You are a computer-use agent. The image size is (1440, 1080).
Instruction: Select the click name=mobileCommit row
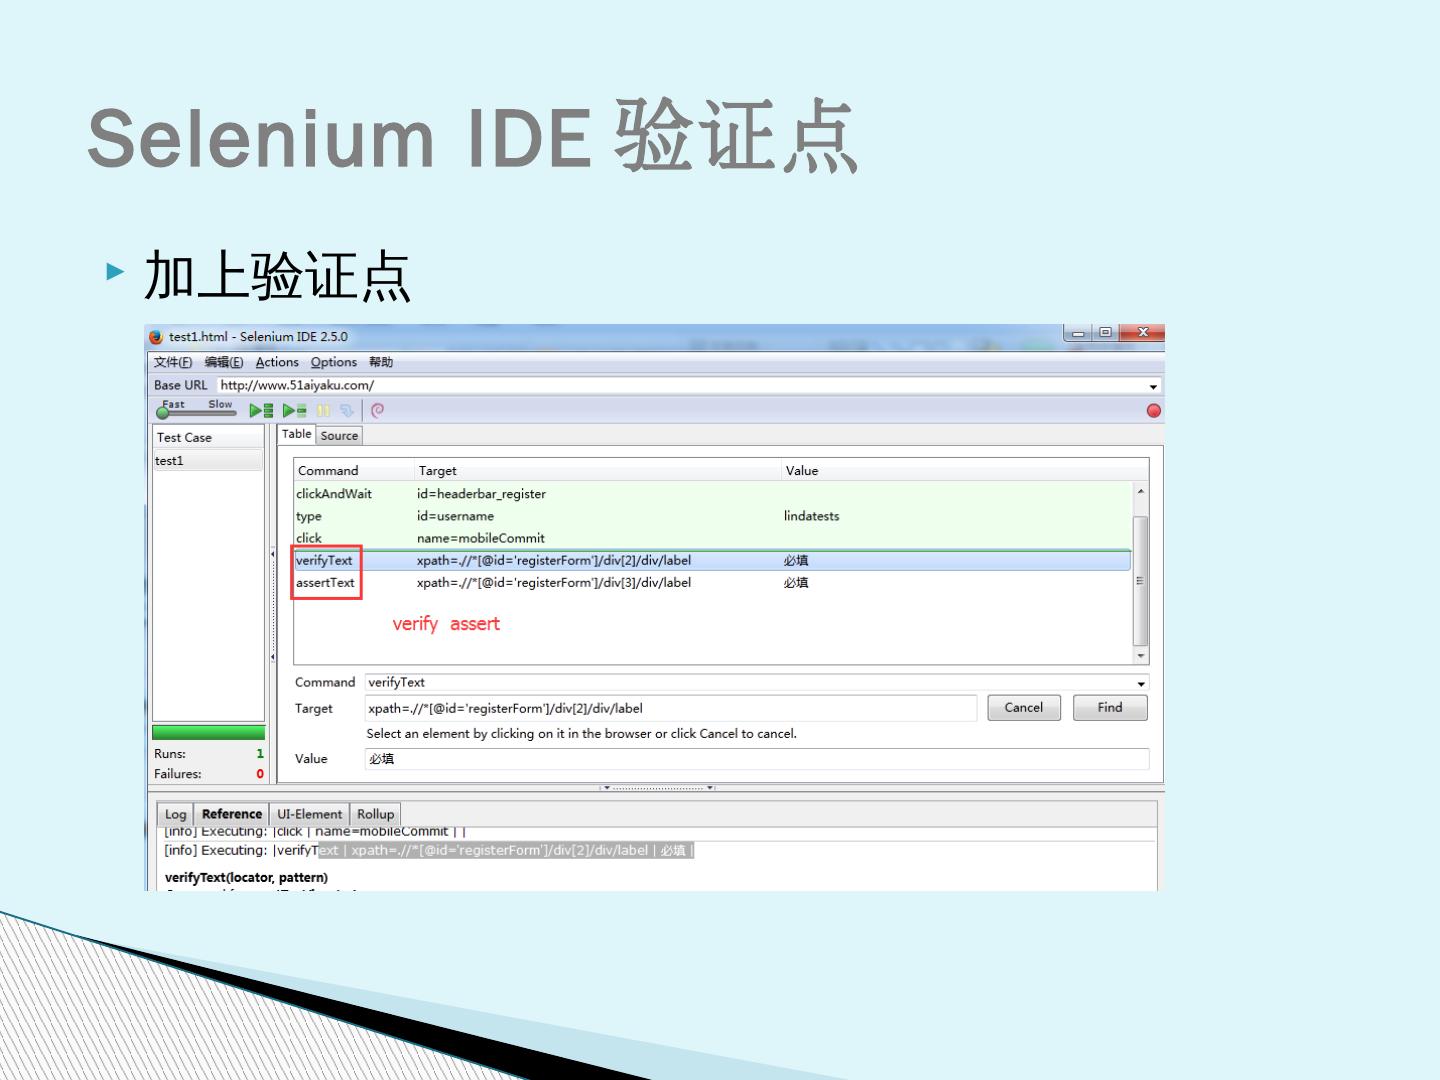[x=712, y=538]
